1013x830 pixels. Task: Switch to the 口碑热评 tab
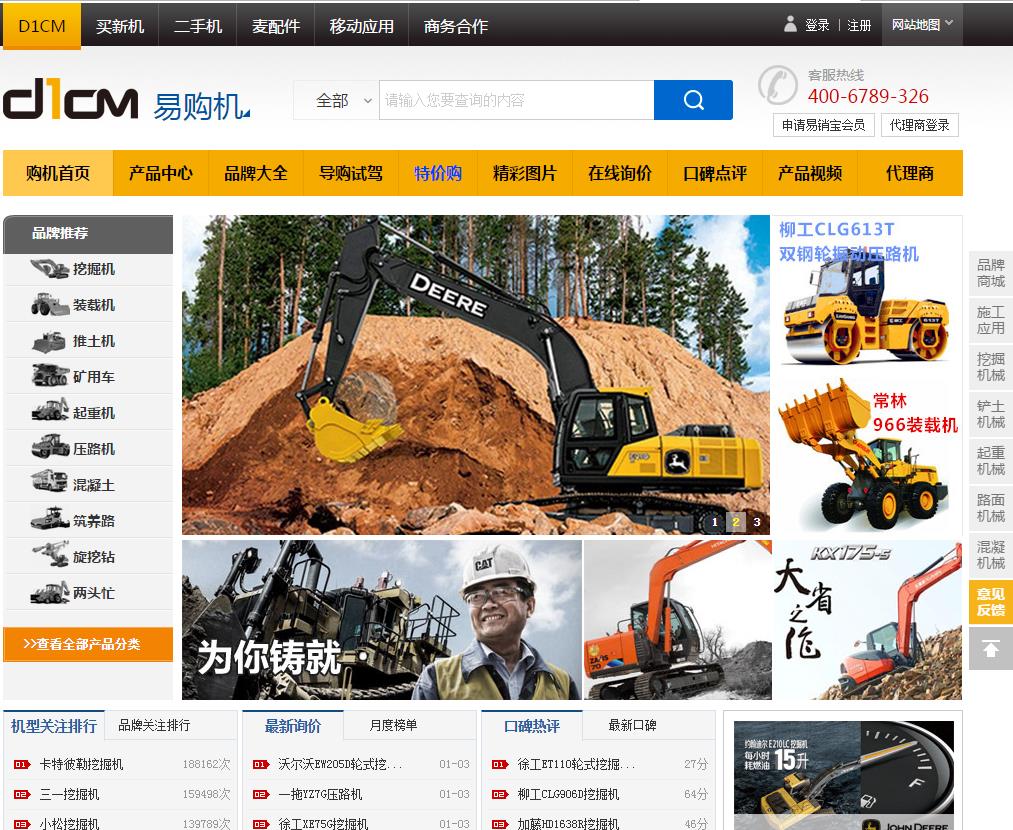[x=532, y=725]
